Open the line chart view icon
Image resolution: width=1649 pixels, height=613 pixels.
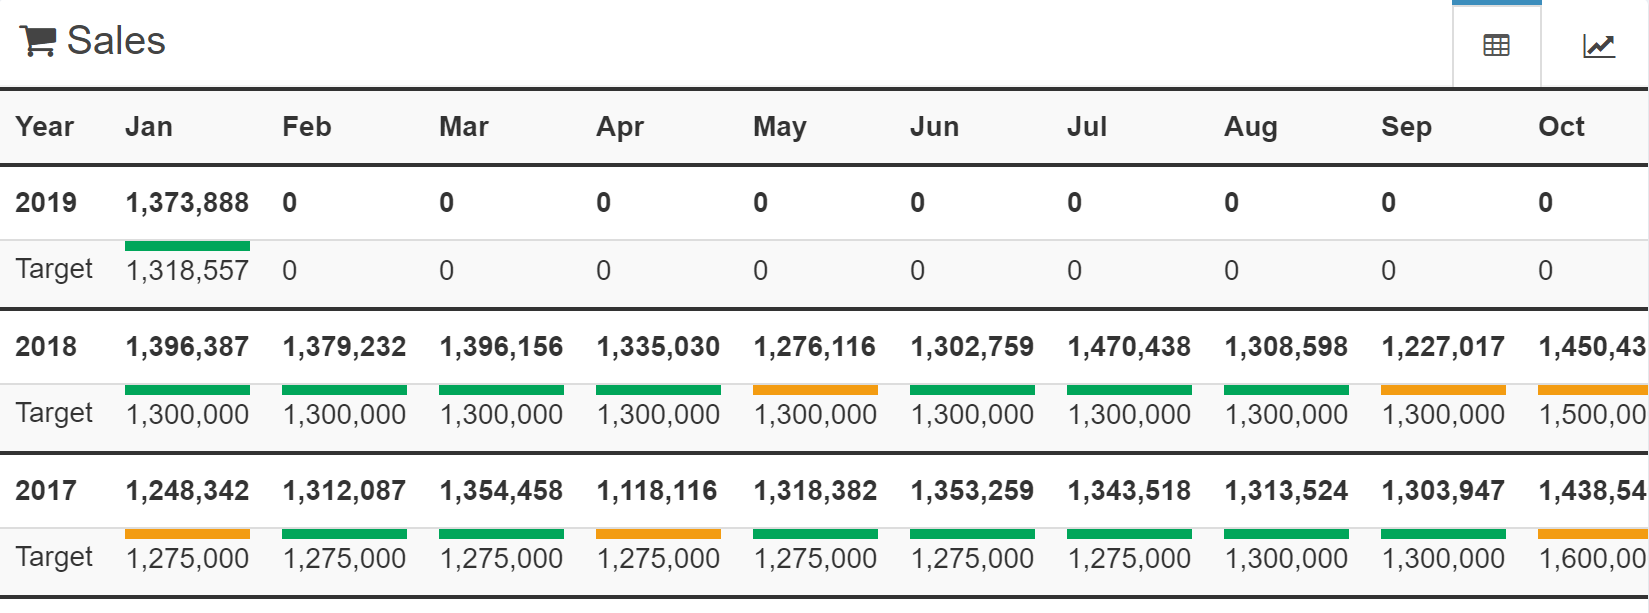pos(1598,45)
